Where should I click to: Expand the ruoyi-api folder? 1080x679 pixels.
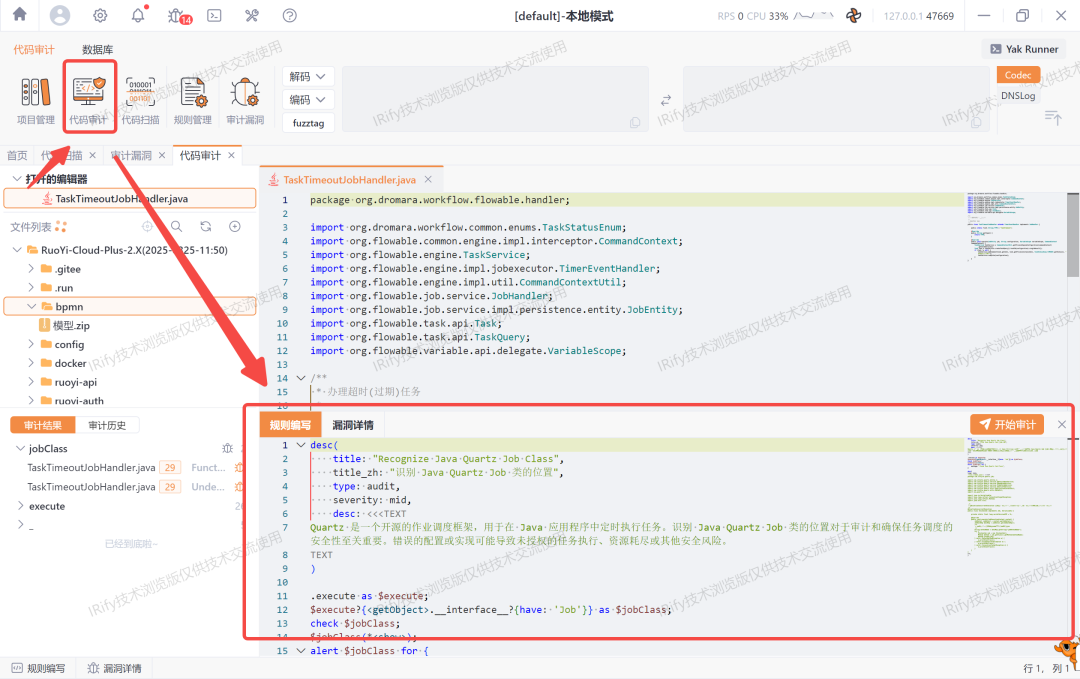(31, 382)
